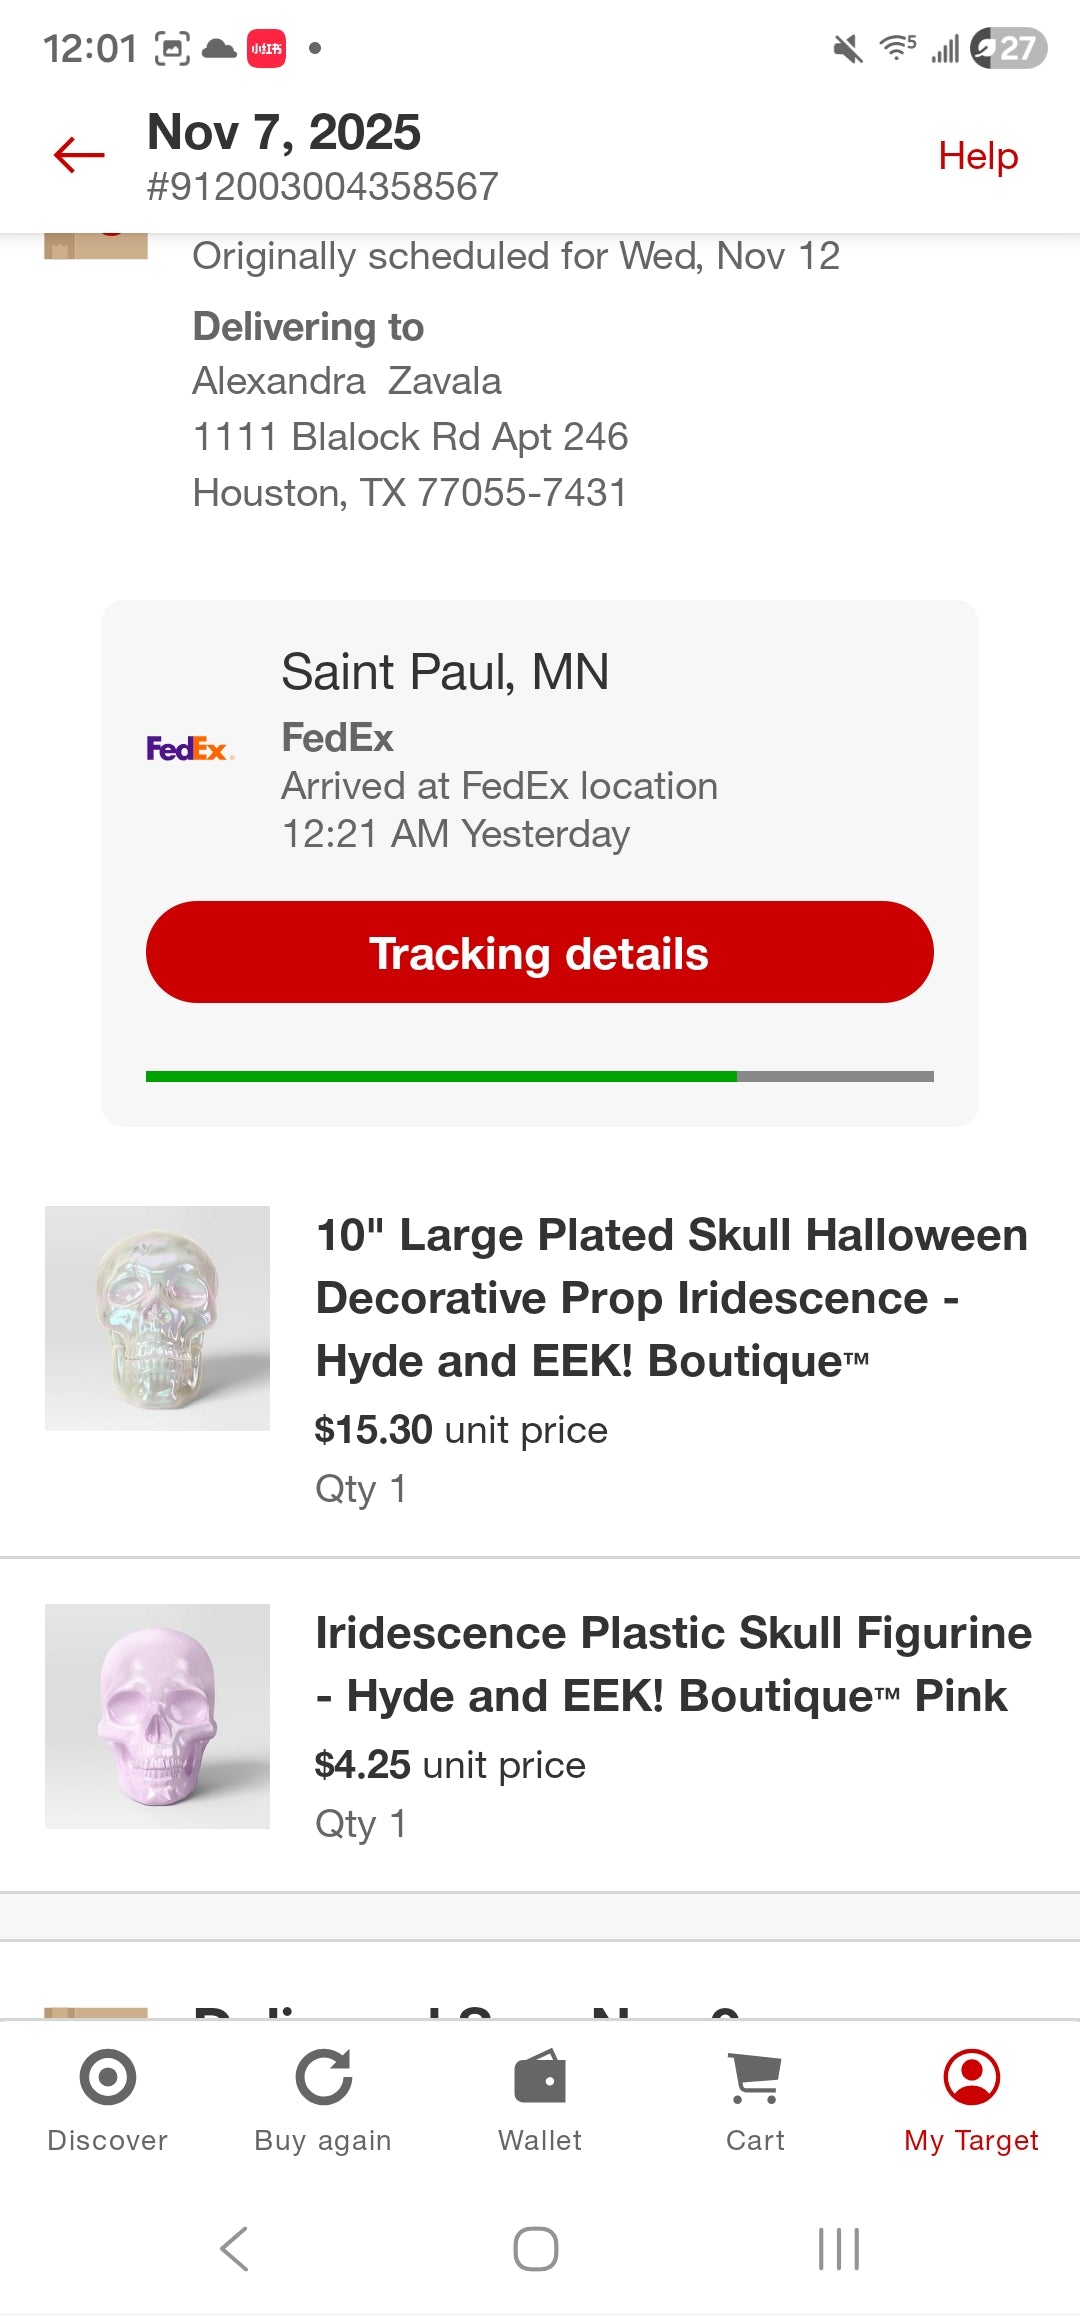The image size is (1080, 2316).
Task: Tap the silent mode status bar icon
Action: point(847,48)
